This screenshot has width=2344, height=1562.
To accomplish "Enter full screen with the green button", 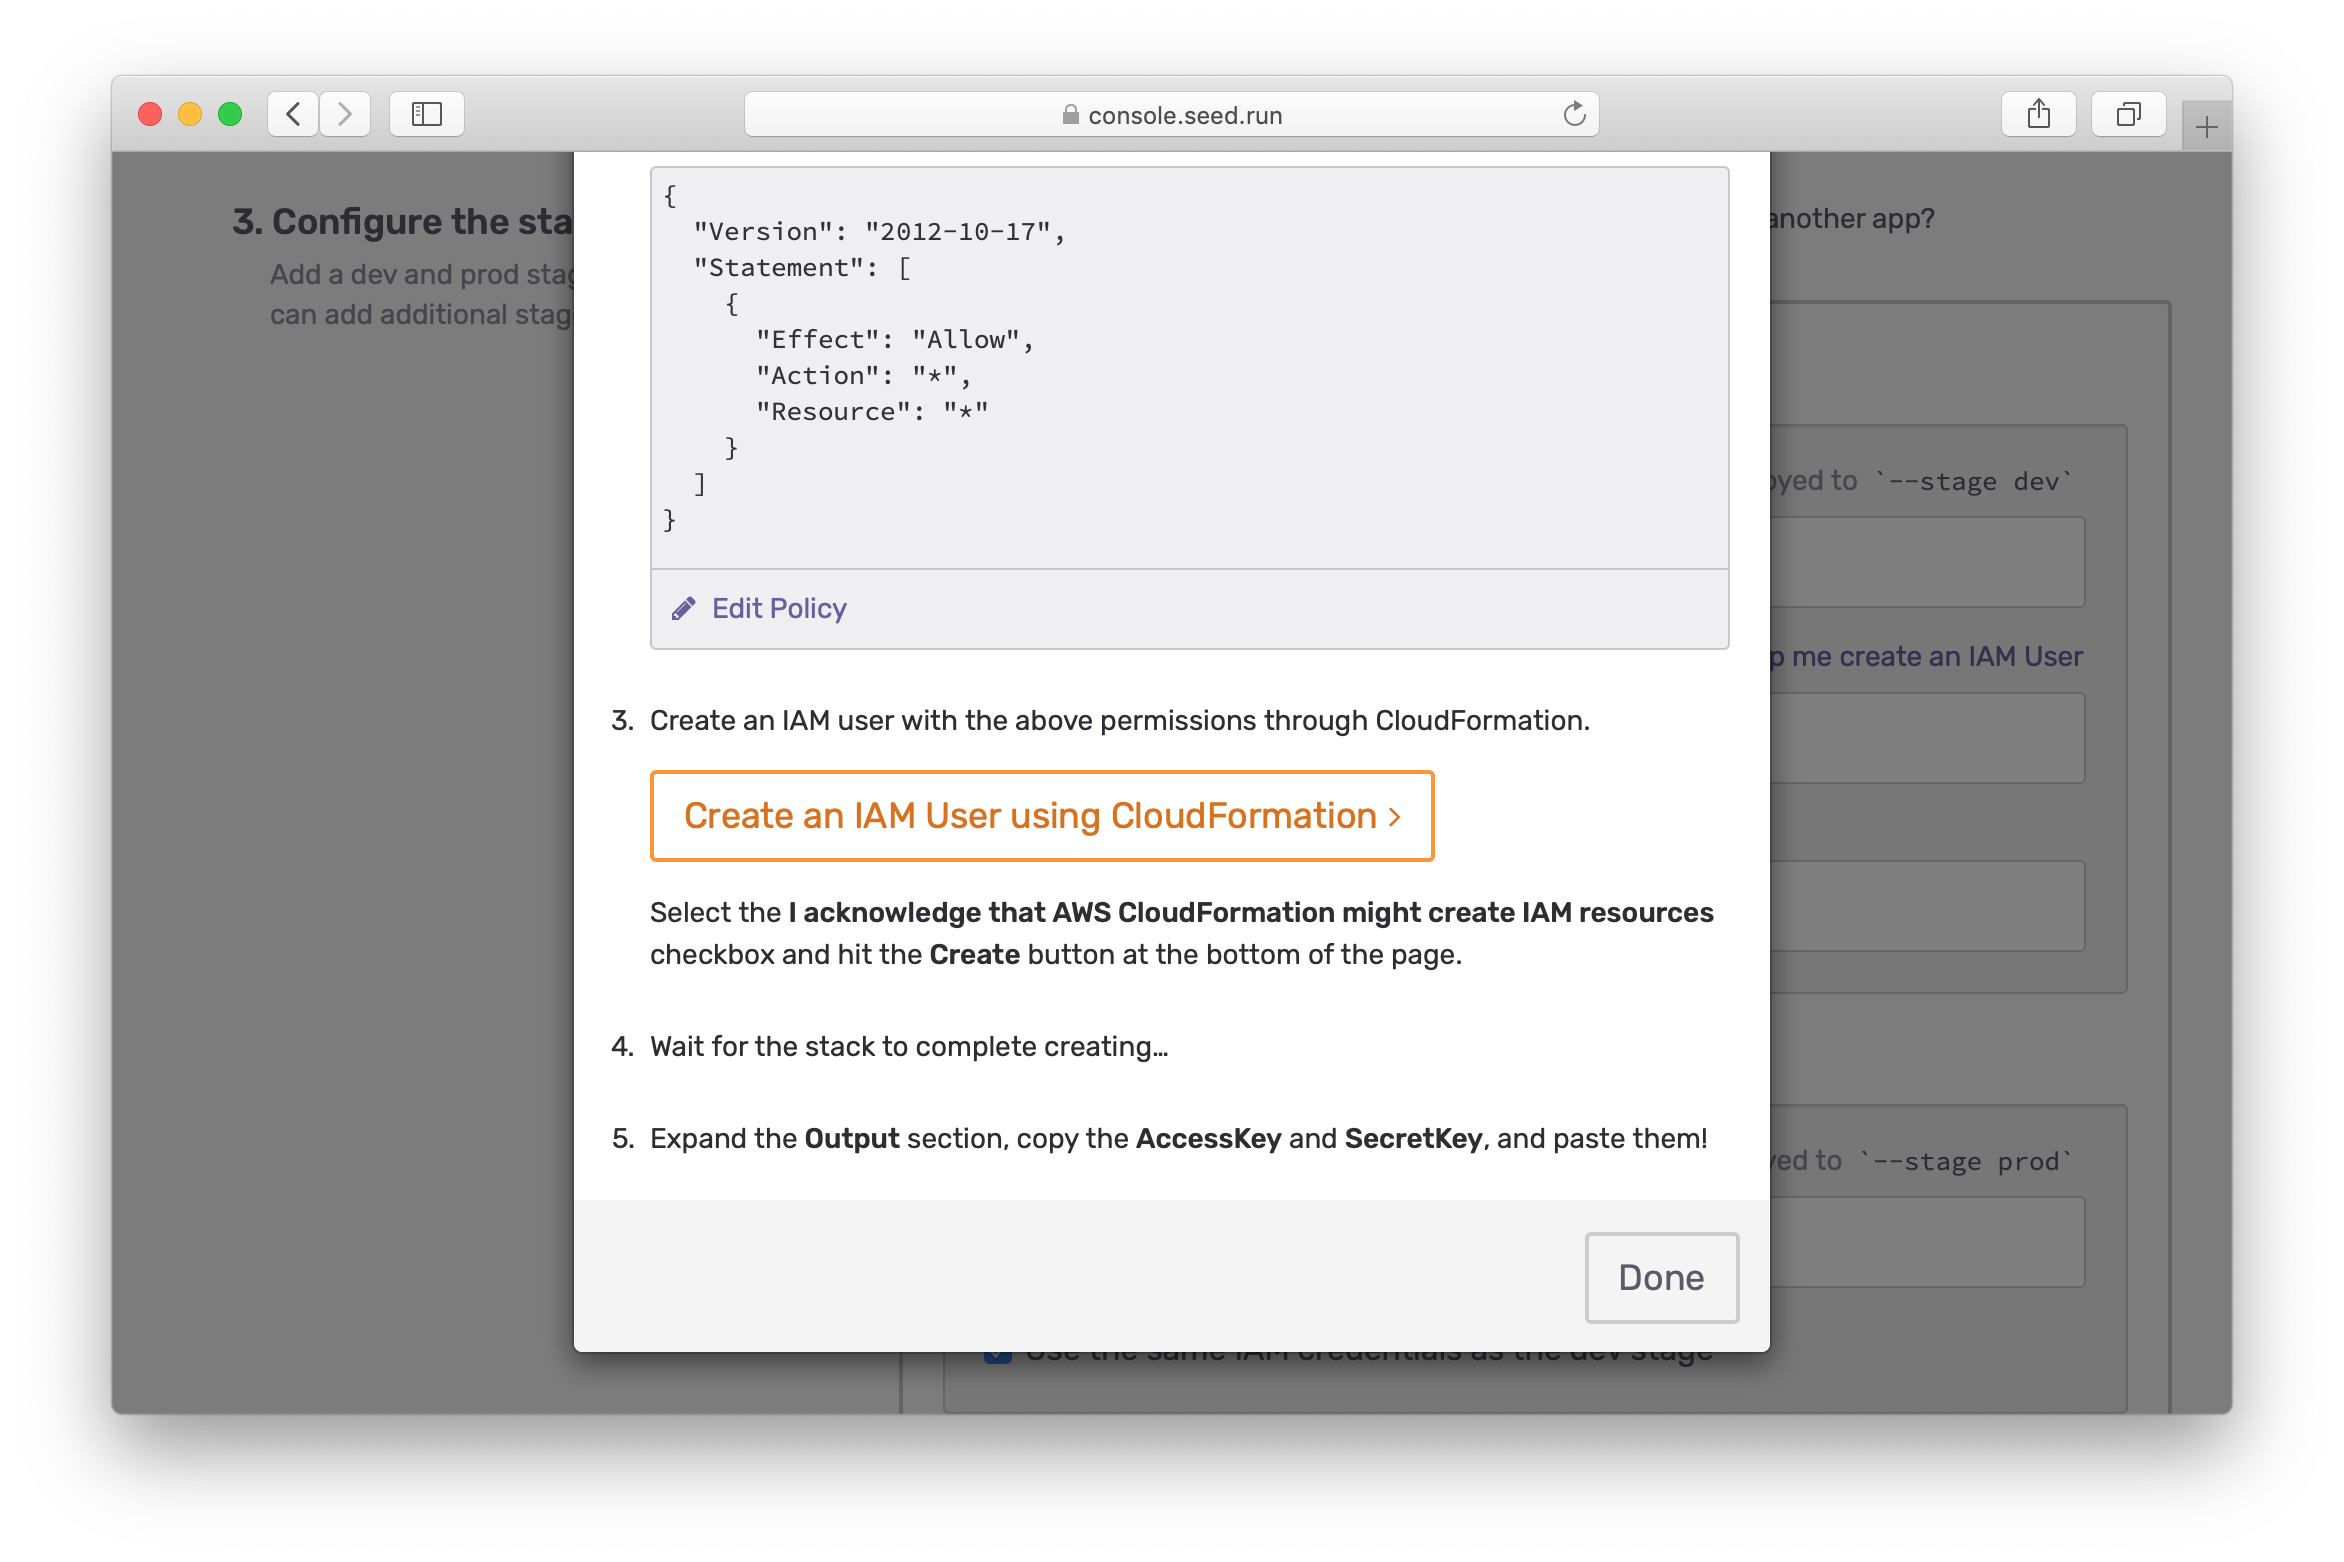I will (230, 114).
